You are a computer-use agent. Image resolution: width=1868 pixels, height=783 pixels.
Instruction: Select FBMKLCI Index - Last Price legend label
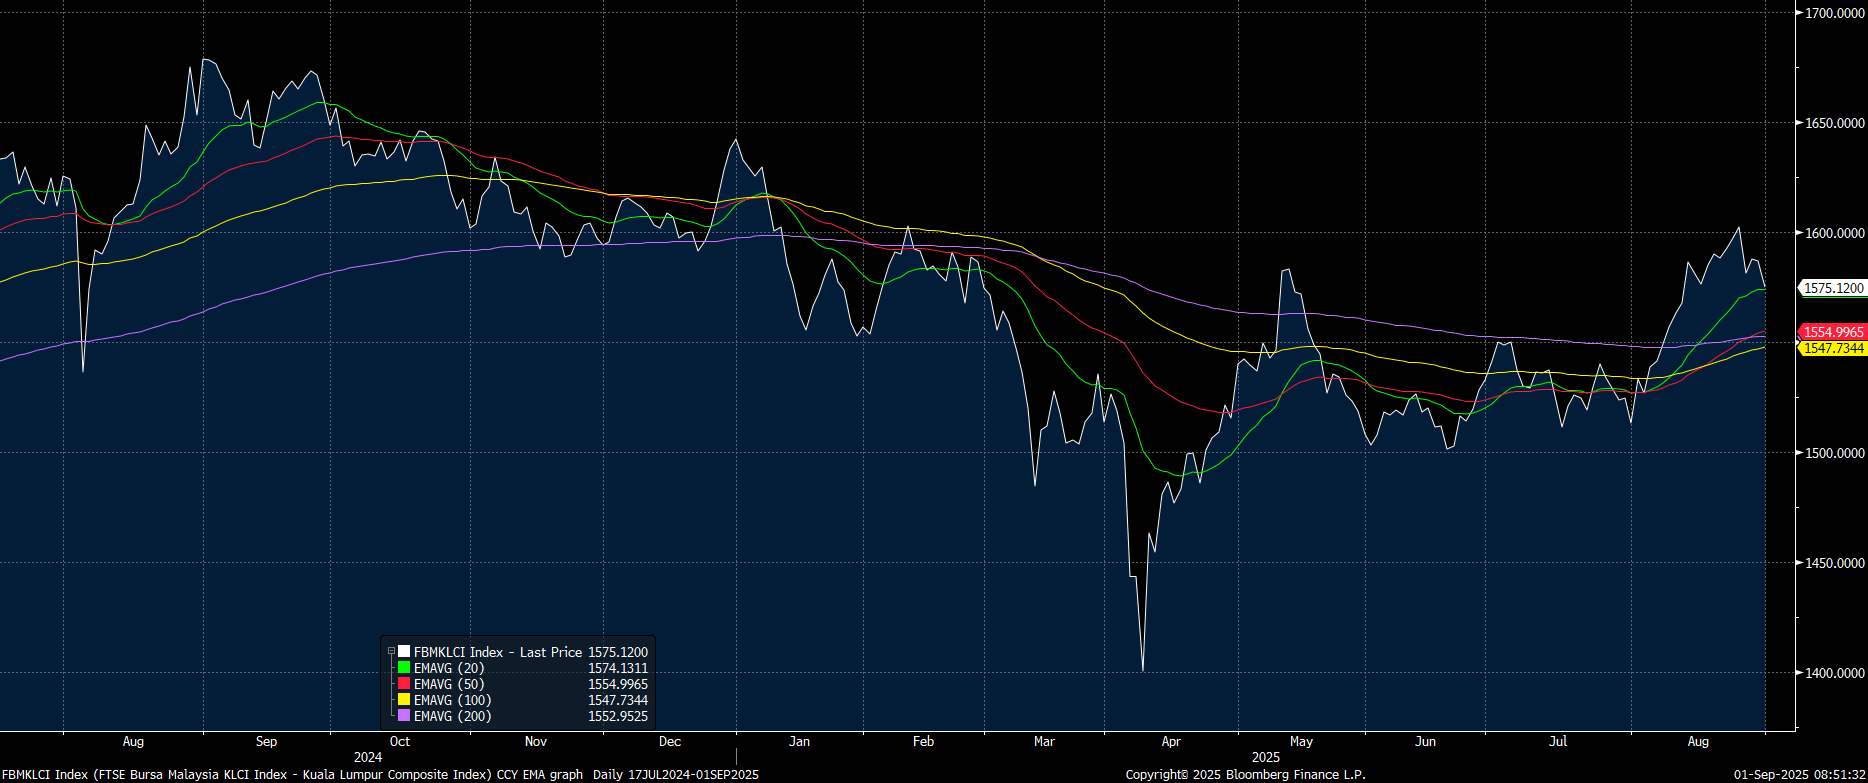coord(497,652)
